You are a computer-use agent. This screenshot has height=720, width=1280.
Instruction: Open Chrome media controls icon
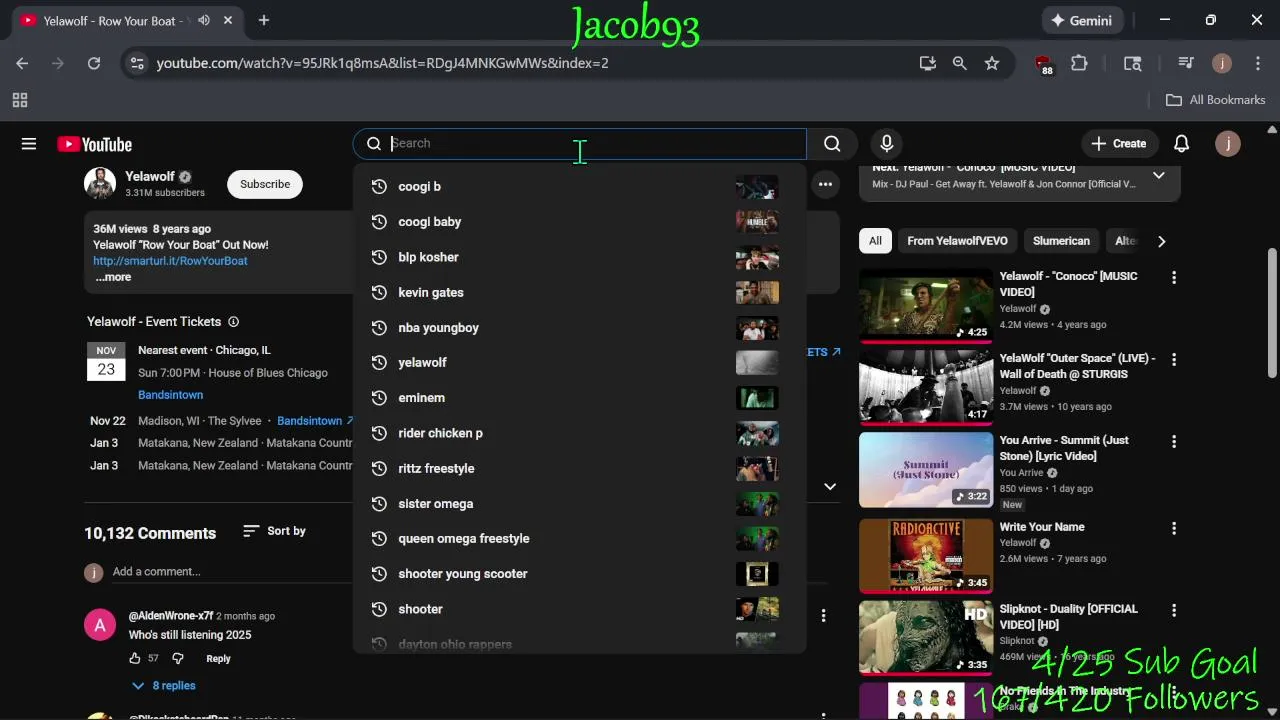click(x=1186, y=63)
